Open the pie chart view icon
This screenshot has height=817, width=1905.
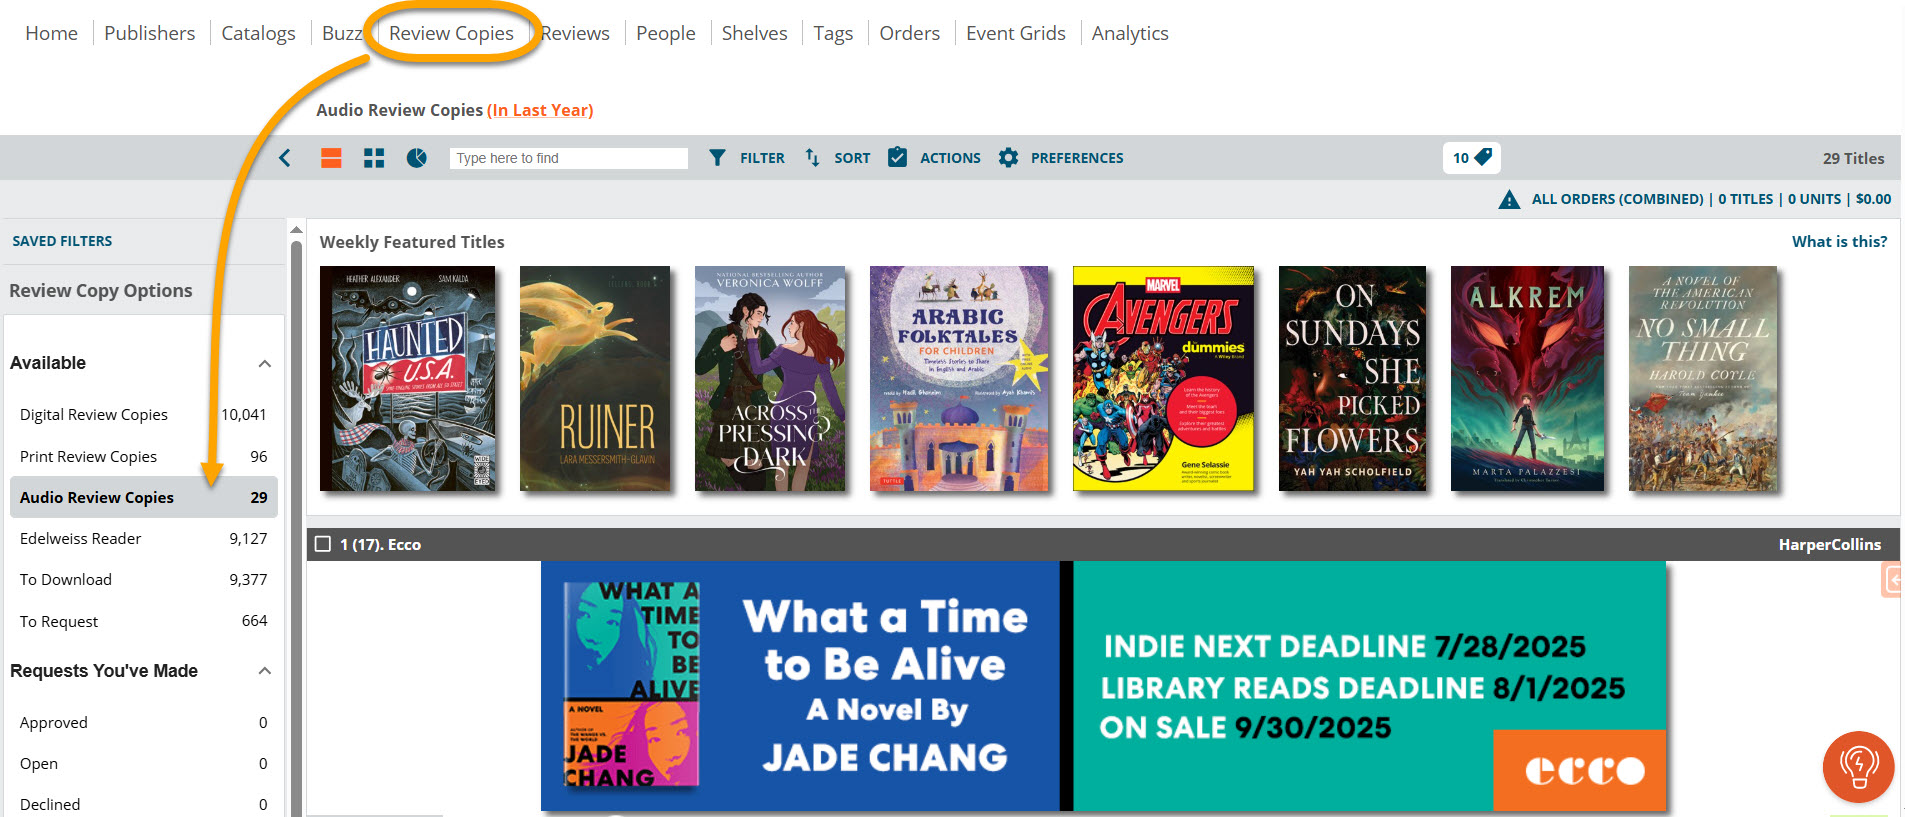coord(417,158)
